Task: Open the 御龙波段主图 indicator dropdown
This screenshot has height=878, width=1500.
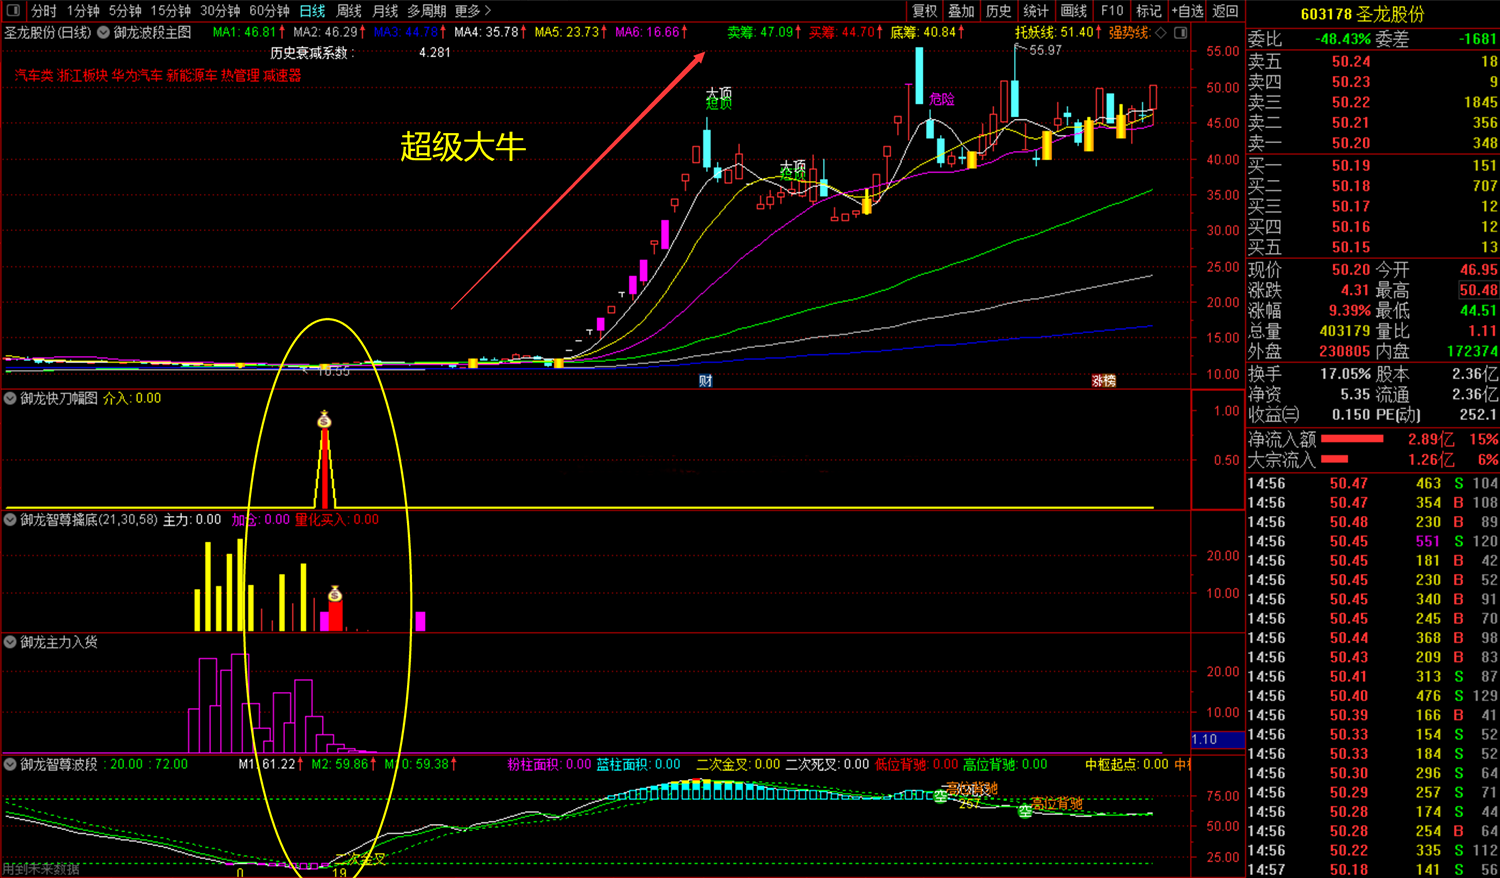Action: click(x=103, y=33)
